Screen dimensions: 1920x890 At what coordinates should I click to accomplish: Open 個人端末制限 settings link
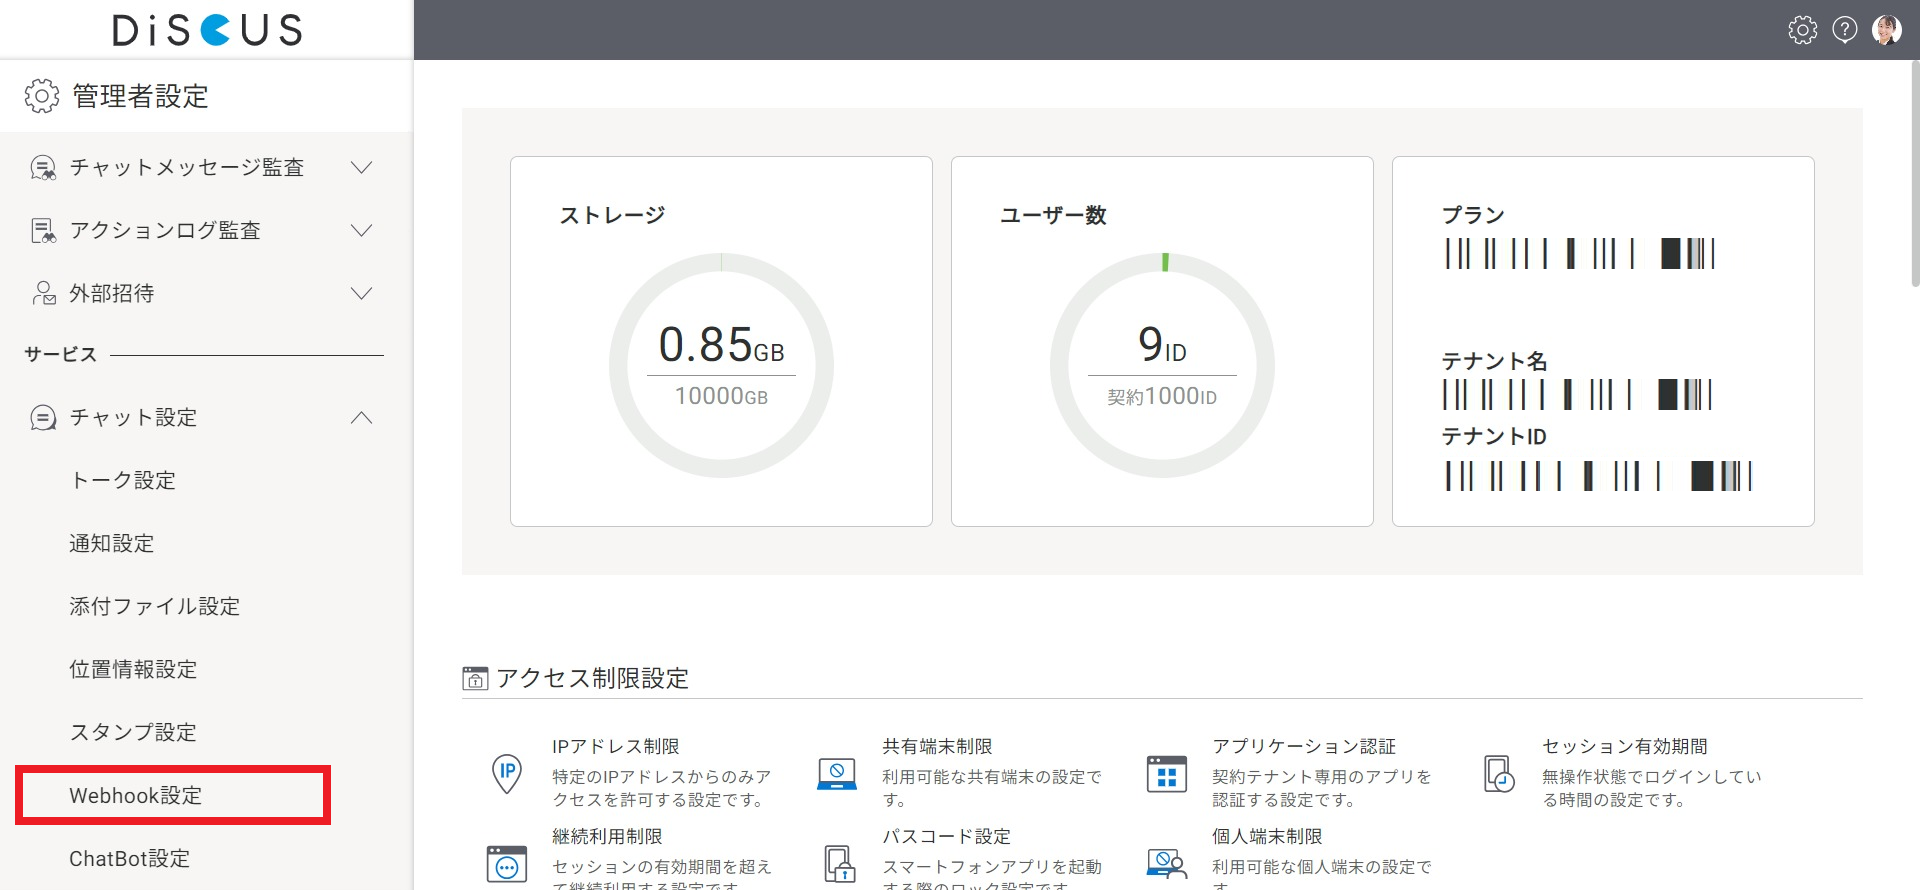(1267, 837)
